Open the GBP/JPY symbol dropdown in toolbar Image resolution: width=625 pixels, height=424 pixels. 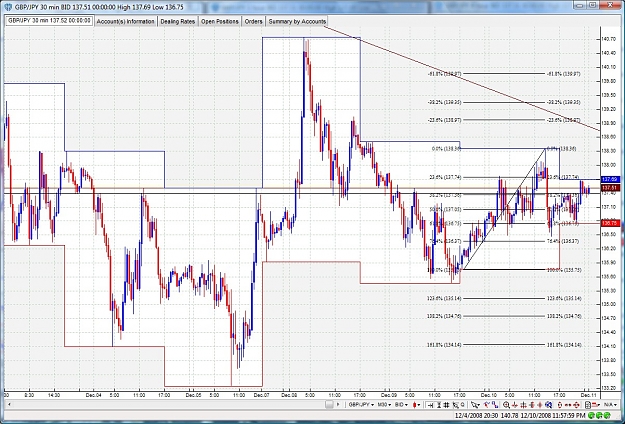[361, 405]
